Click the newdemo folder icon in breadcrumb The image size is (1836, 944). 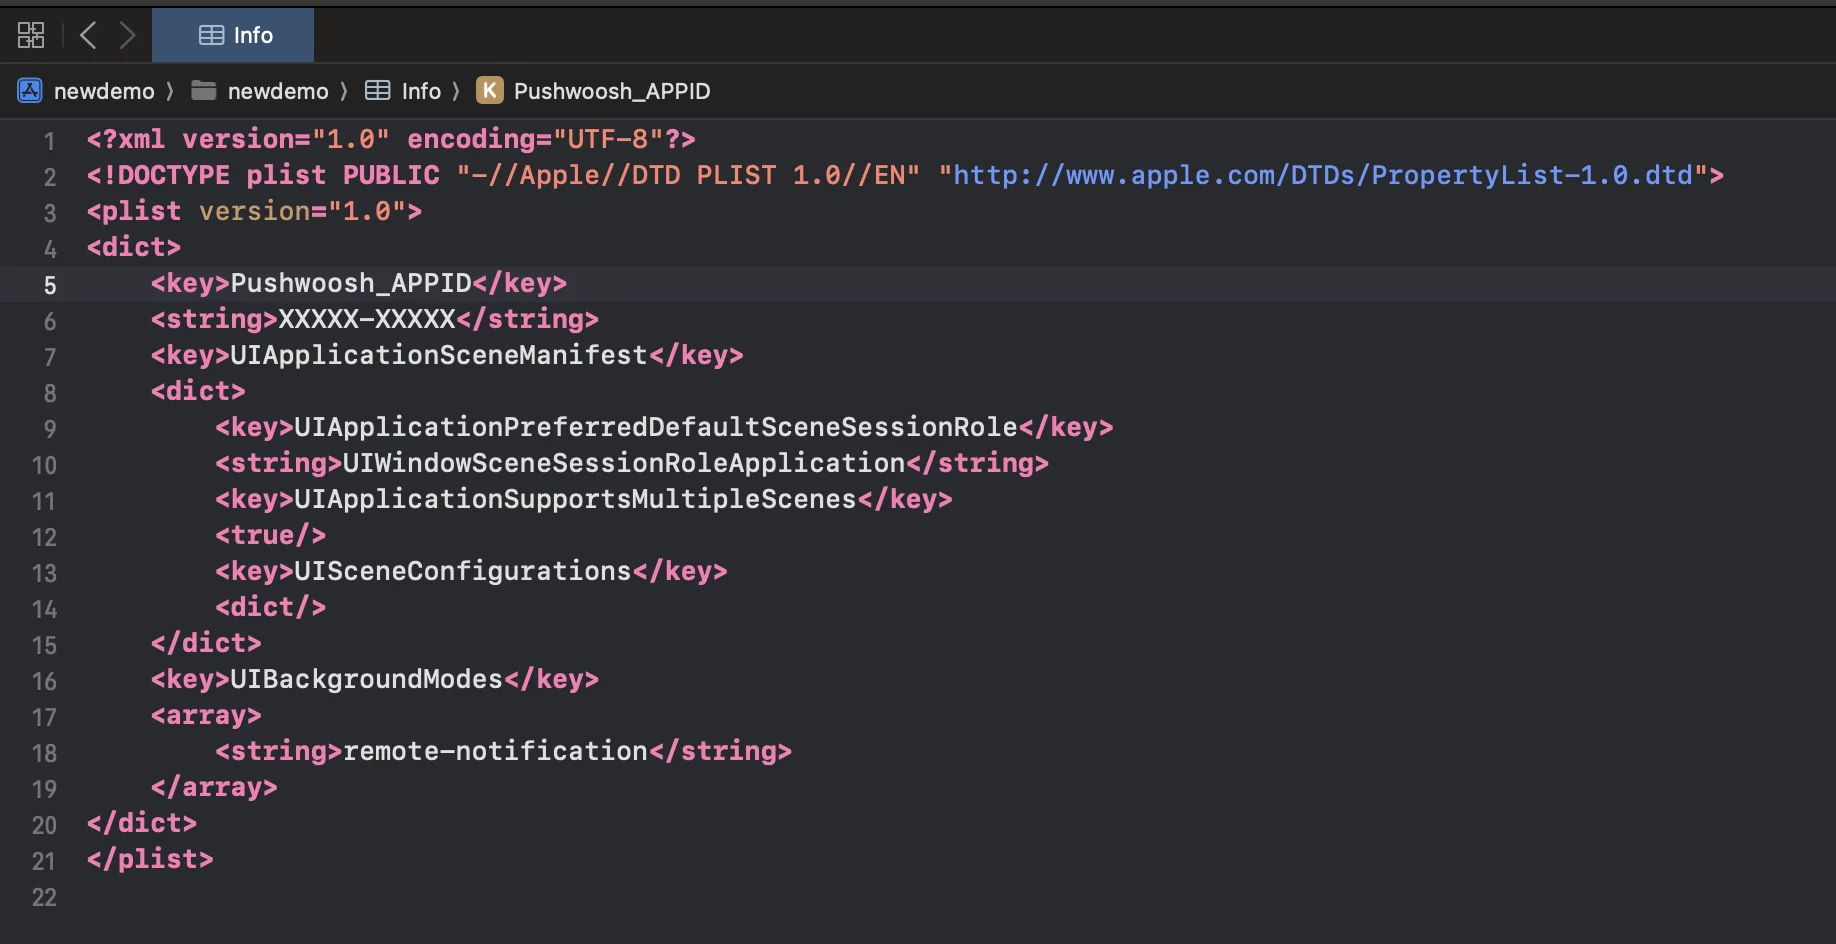click(x=204, y=91)
